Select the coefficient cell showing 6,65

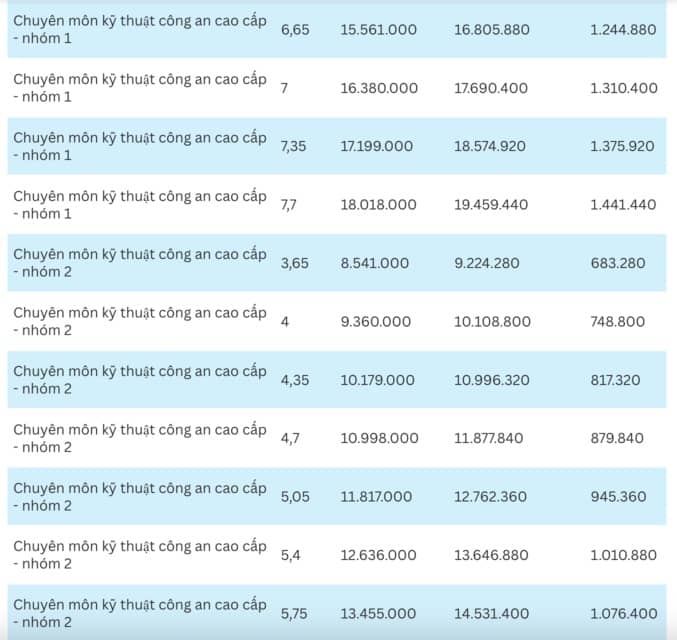295,30
